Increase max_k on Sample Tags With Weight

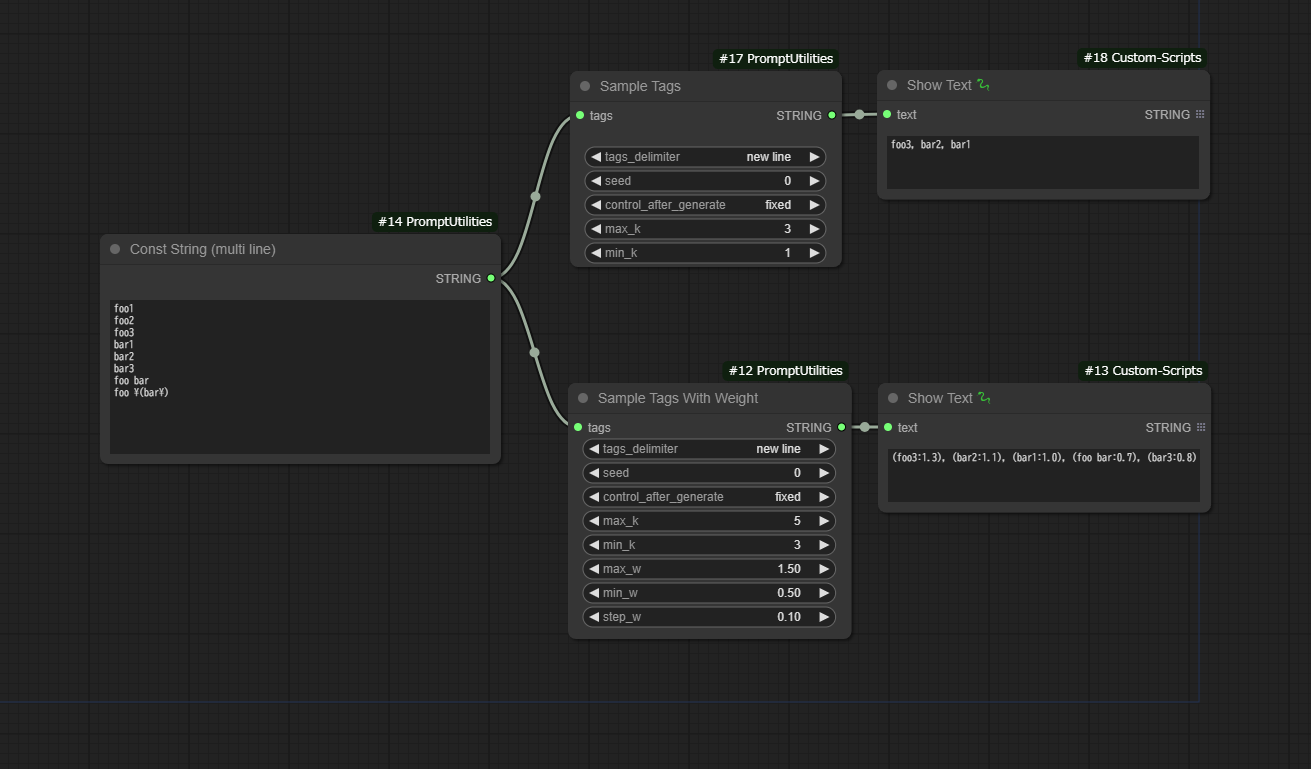click(824, 521)
